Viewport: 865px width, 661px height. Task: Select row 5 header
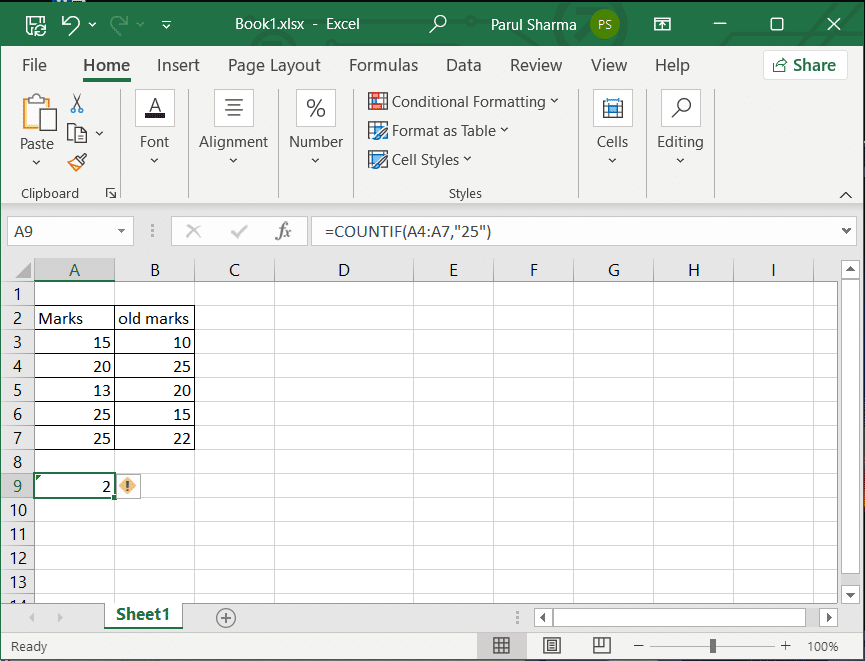18,390
